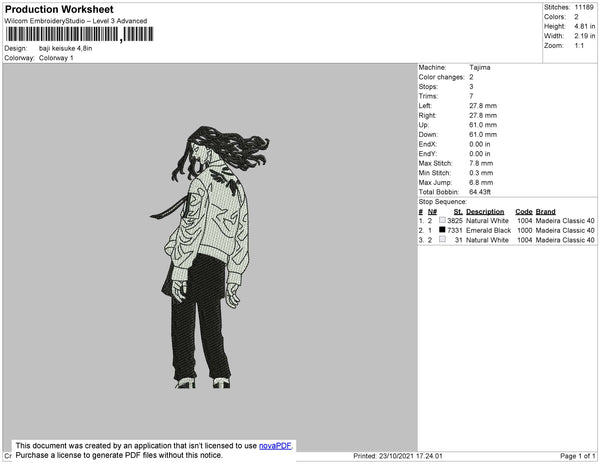Select the Wilcom EmbroideryStudio subtitle text
The width and height of the screenshot is (600, 464).
[x=76, y=21]
